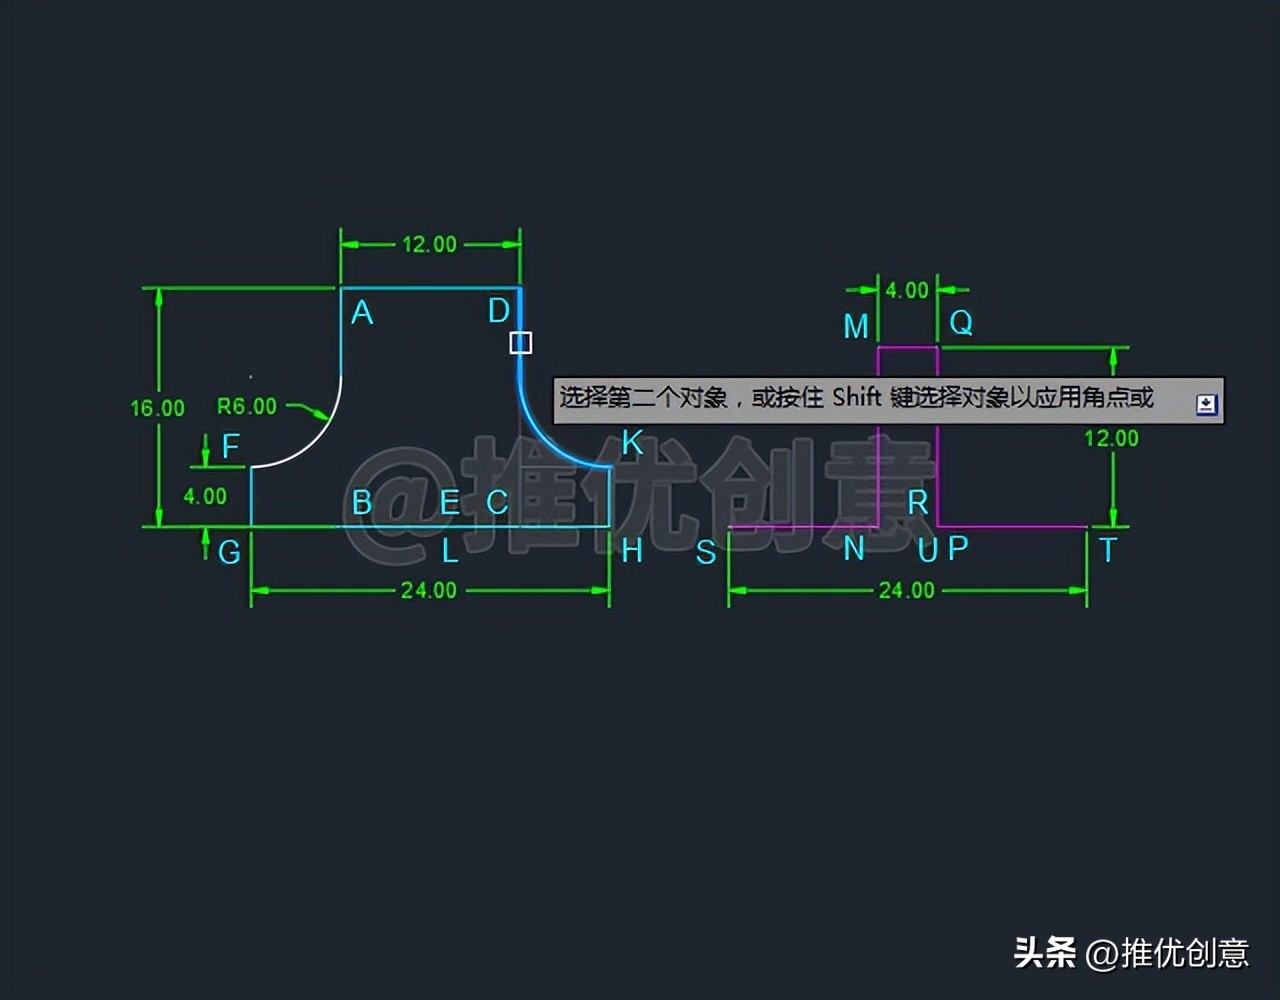Select the R6.00 radius dimension label
Image resolution: width=1280 pixels, height=1000 pixels.
click(247, 406)
